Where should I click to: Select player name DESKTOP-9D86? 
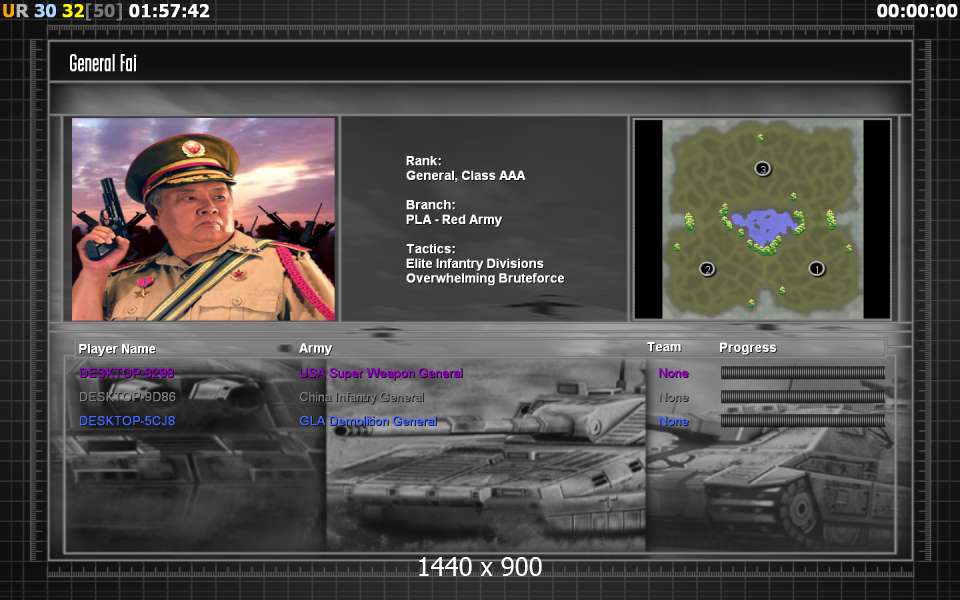(127, 397)
